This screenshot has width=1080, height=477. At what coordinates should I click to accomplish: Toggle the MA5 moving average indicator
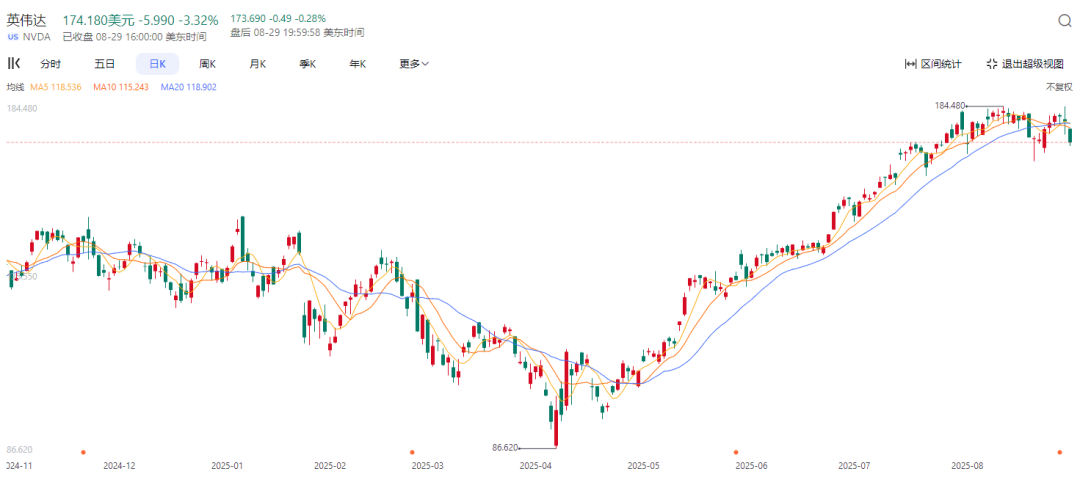(54, 87)
